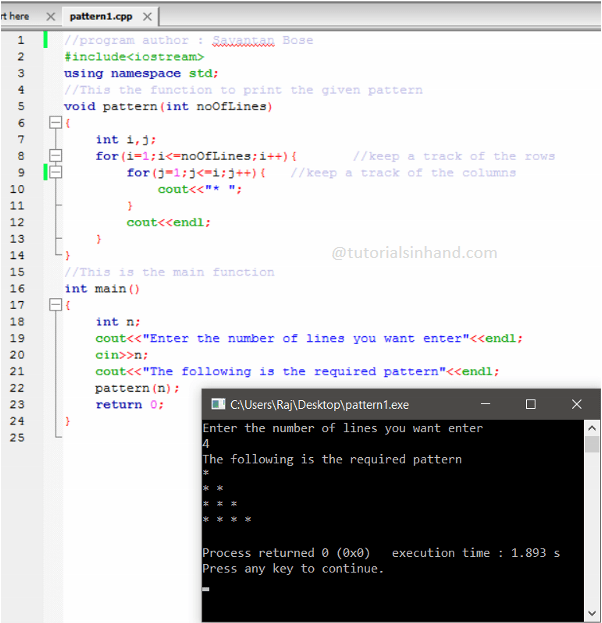Click line number 22 in the gutter

tap(17, 388)
